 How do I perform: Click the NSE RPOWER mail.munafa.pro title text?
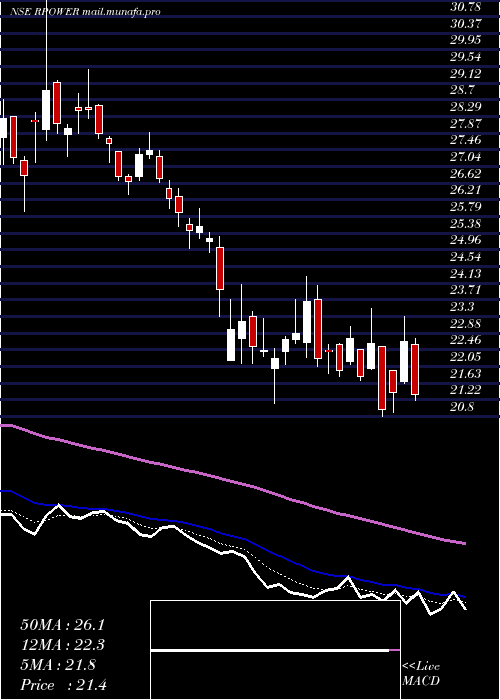[85, 12]
